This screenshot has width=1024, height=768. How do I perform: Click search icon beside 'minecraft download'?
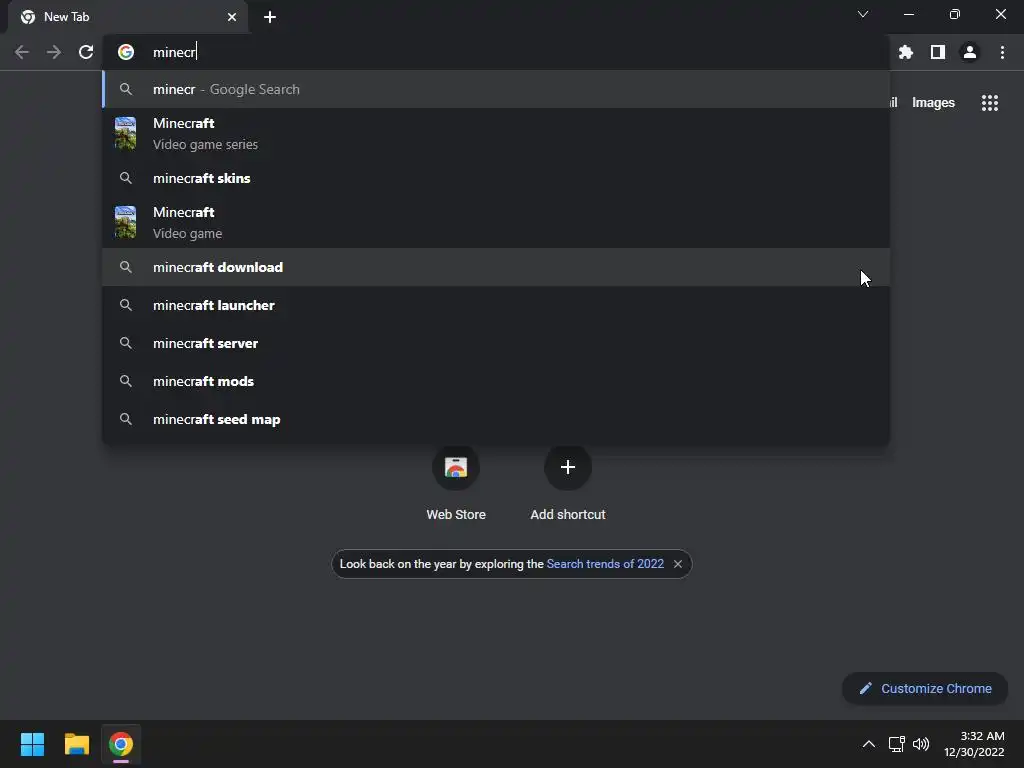click(x=126, y=267)
